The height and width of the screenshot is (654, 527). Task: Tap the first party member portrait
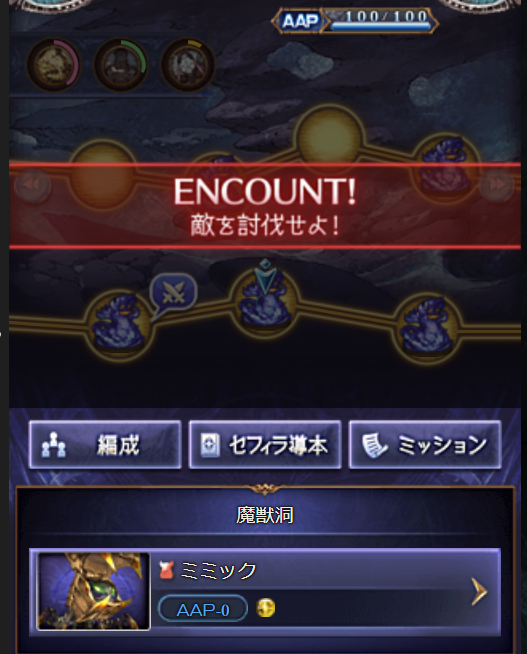click(53, 65)
